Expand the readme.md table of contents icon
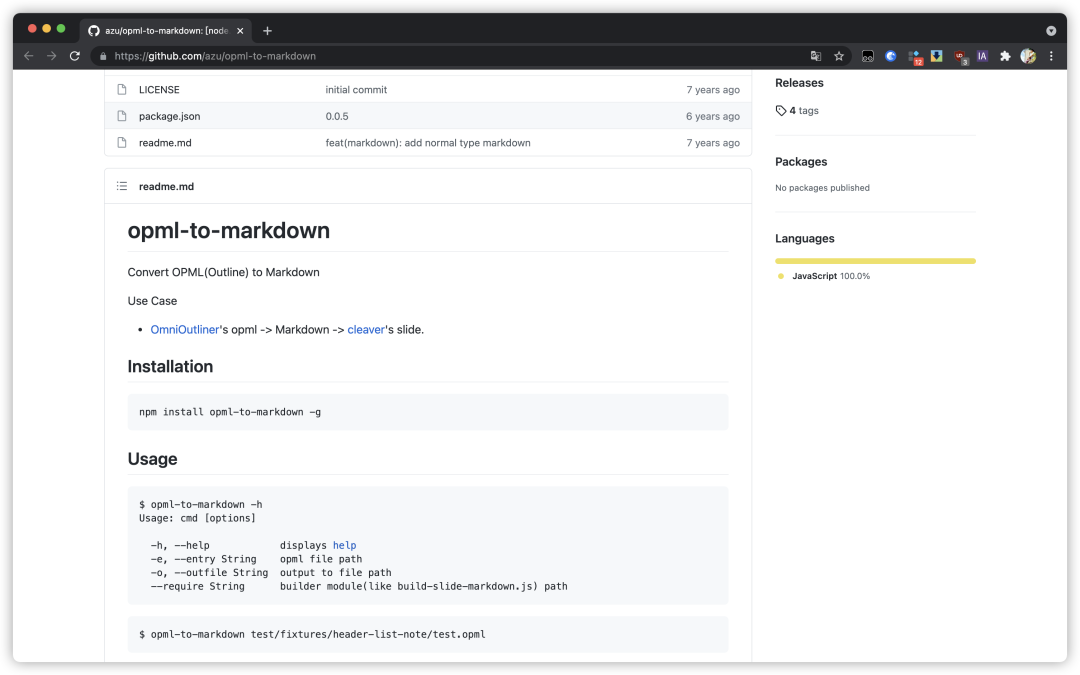1080x675 pixels. 121,186
